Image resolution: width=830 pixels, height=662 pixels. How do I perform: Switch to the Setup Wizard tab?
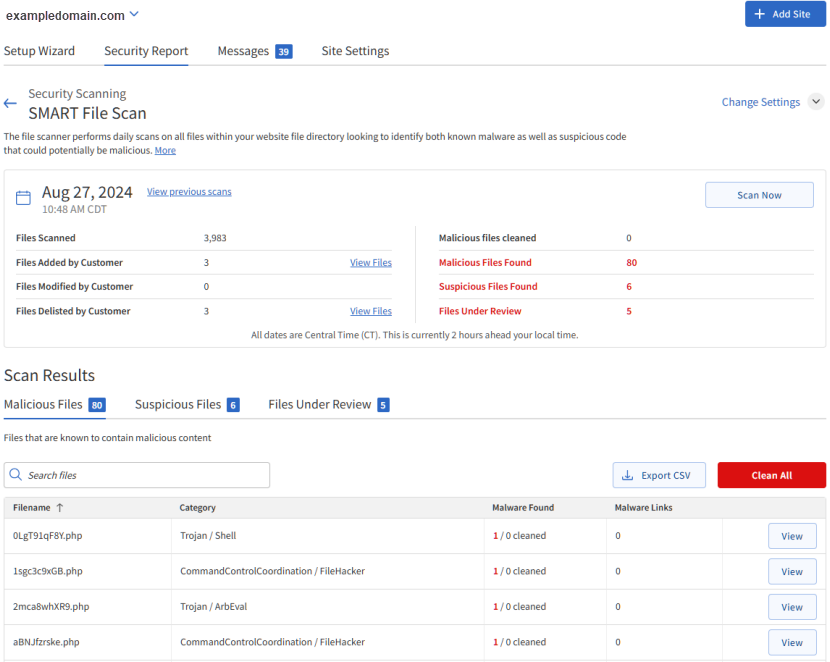39,51
